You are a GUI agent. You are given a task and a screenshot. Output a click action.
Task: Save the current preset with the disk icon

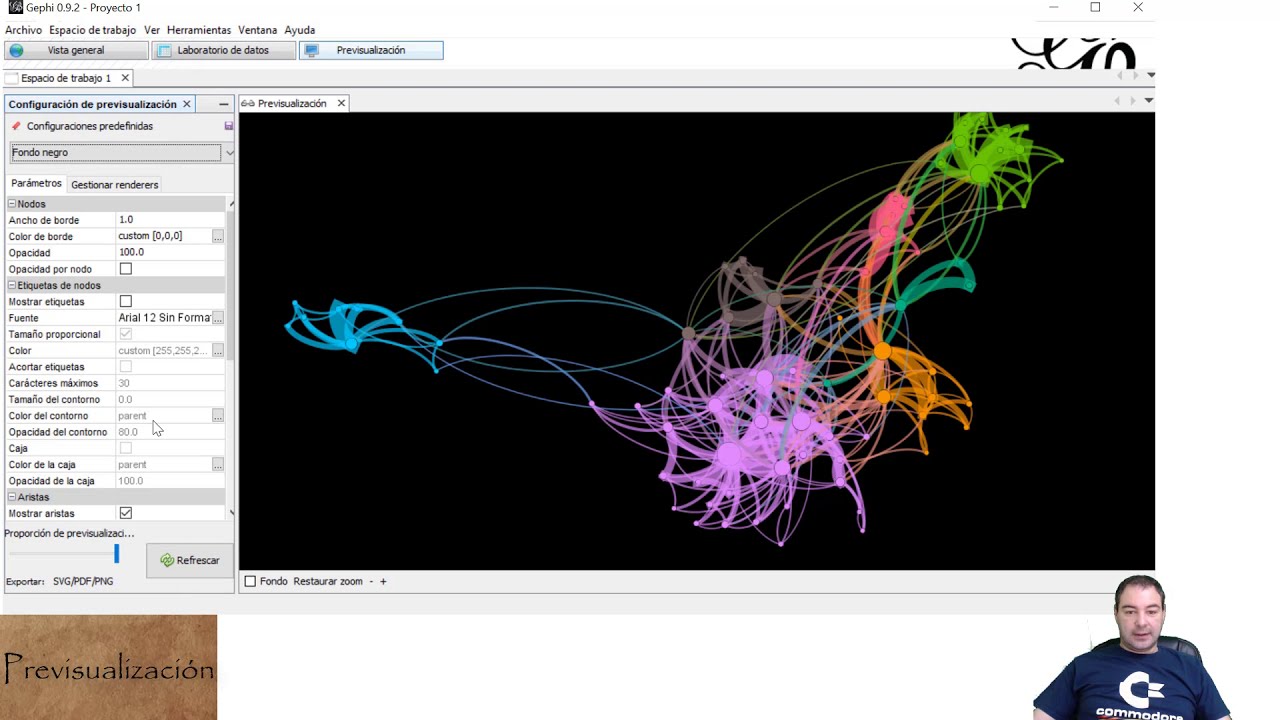228,126
